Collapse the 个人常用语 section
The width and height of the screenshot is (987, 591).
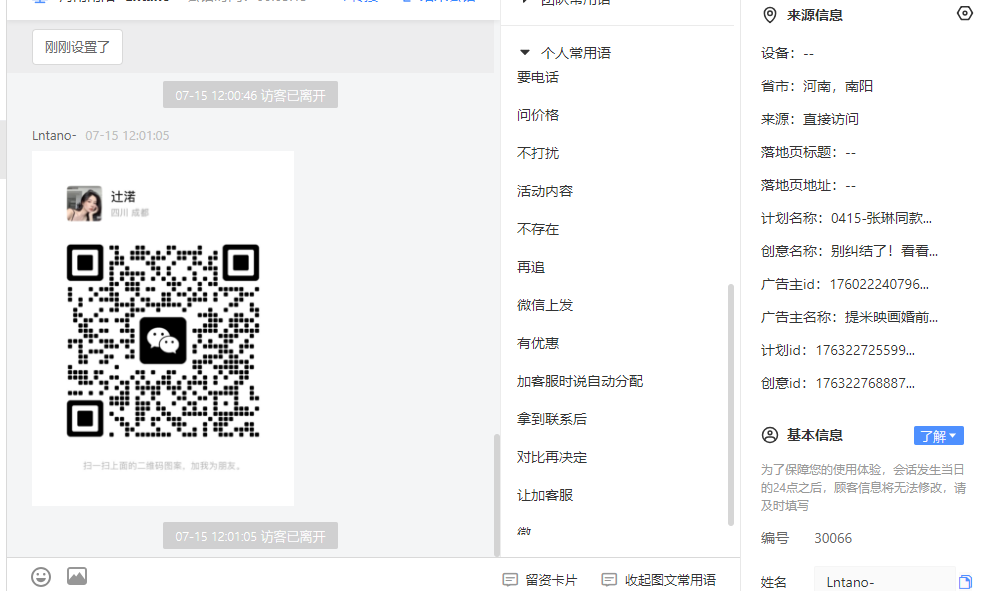tap(524, 53)
